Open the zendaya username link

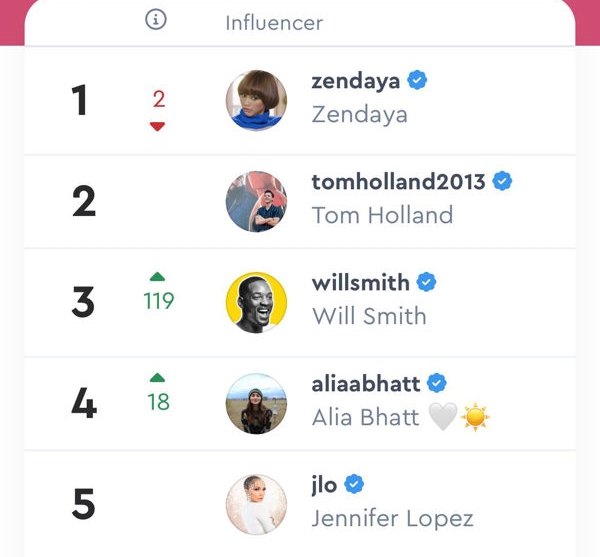tap(356, 81)
